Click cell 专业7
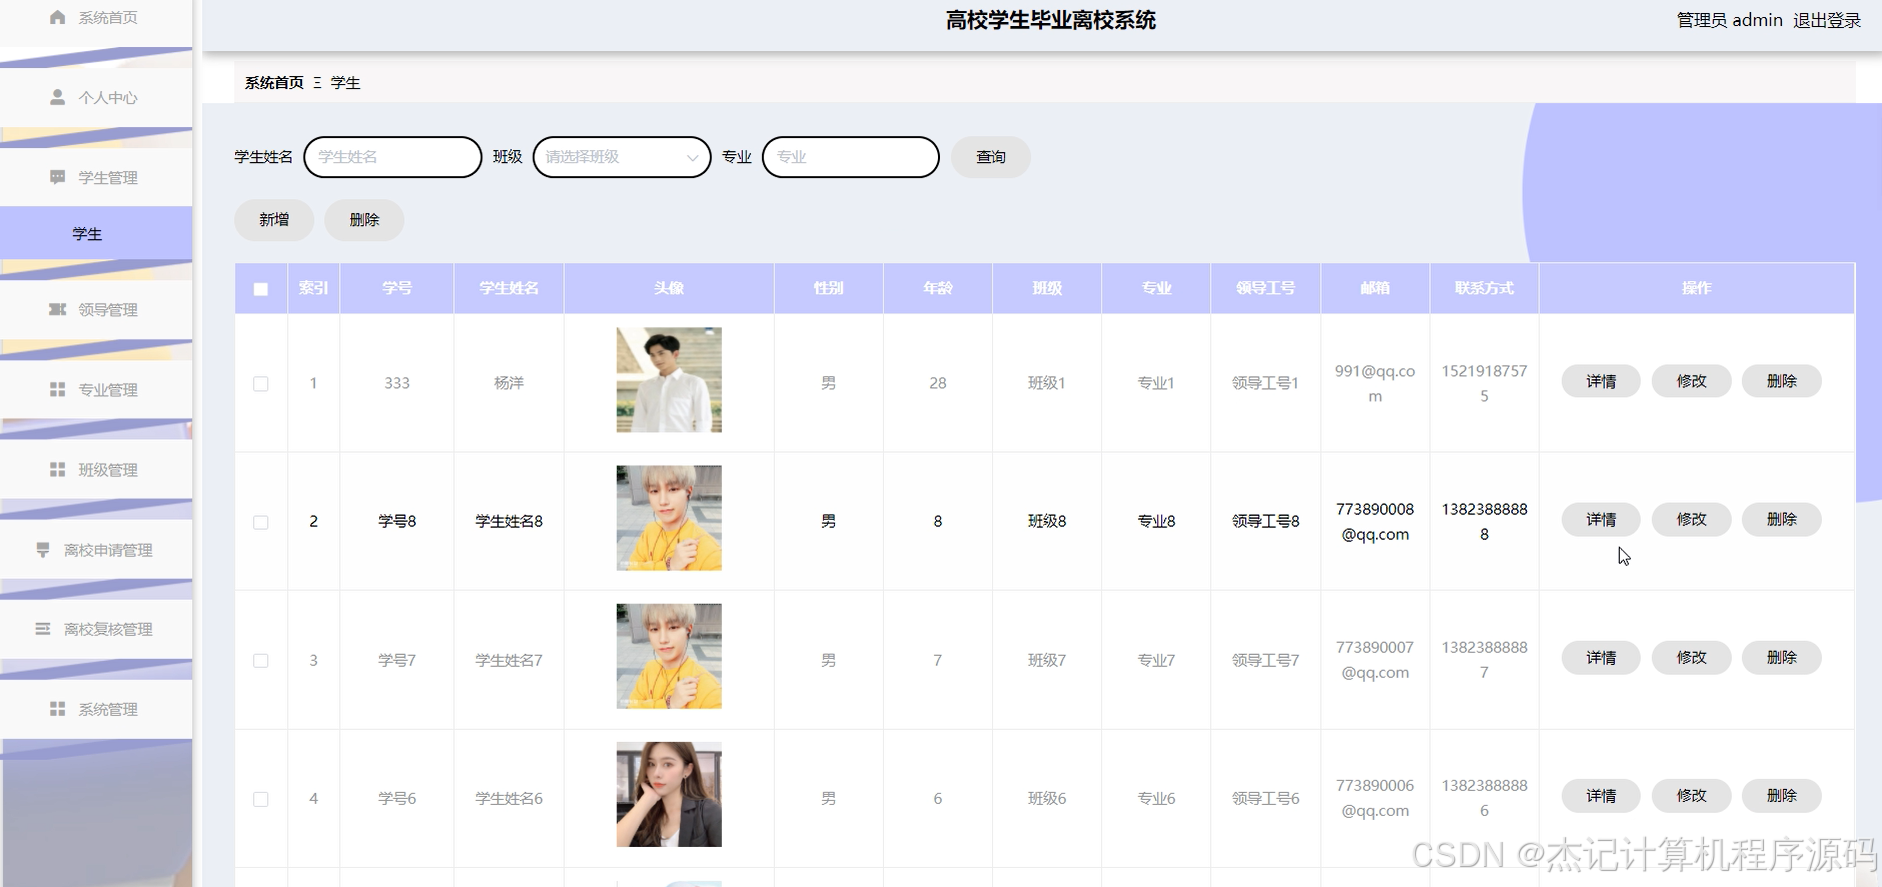 pyautogui.click(x=1156, y=660)
